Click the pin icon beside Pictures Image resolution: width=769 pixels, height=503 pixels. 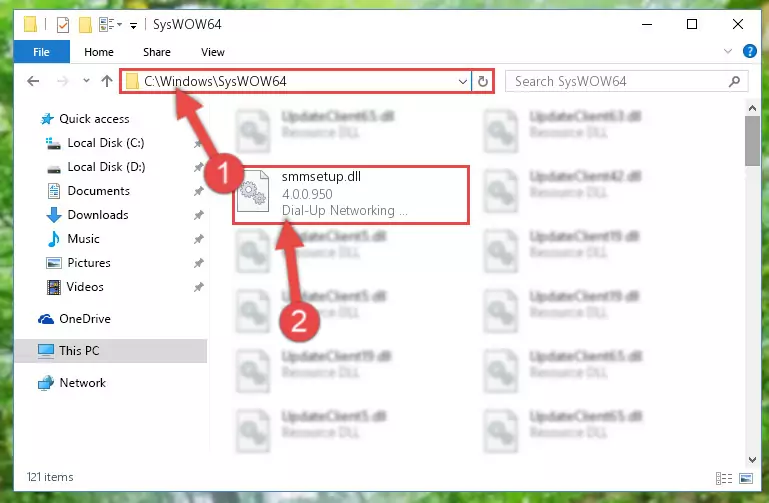pos(198,263)
